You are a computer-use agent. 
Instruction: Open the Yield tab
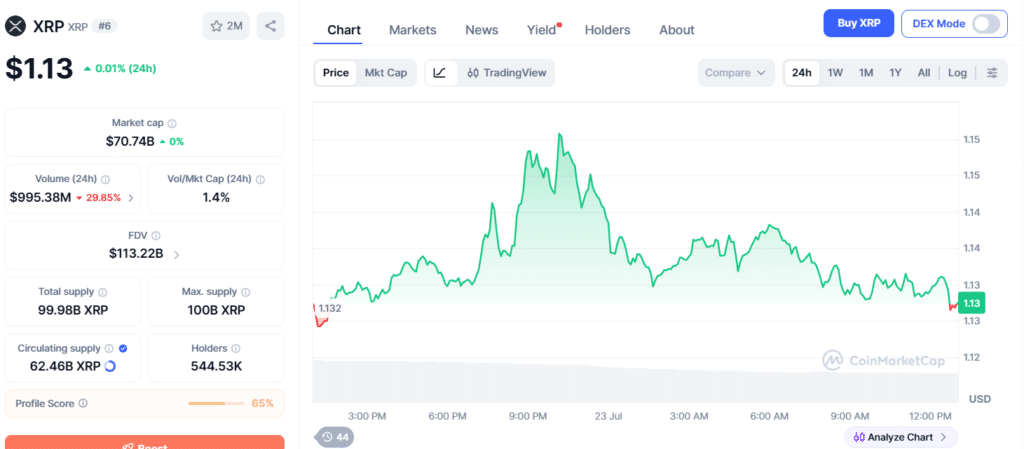pos(542,30)
